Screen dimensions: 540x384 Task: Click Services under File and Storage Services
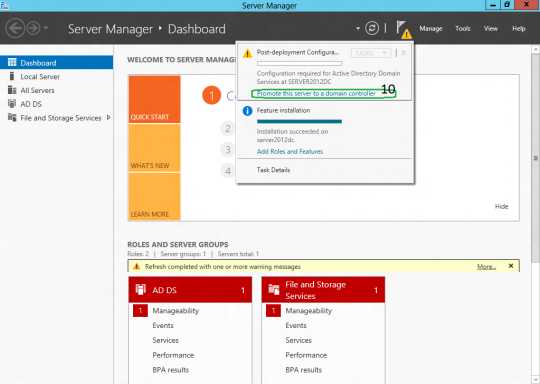point(298,340)
